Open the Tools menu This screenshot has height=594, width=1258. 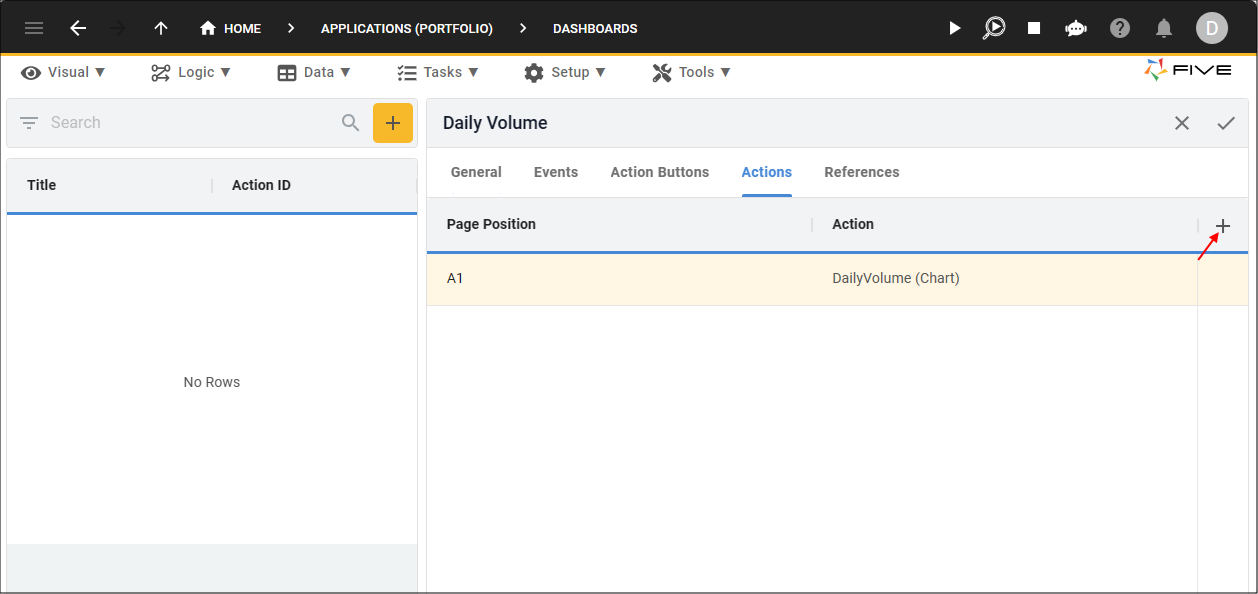point(692,72)
